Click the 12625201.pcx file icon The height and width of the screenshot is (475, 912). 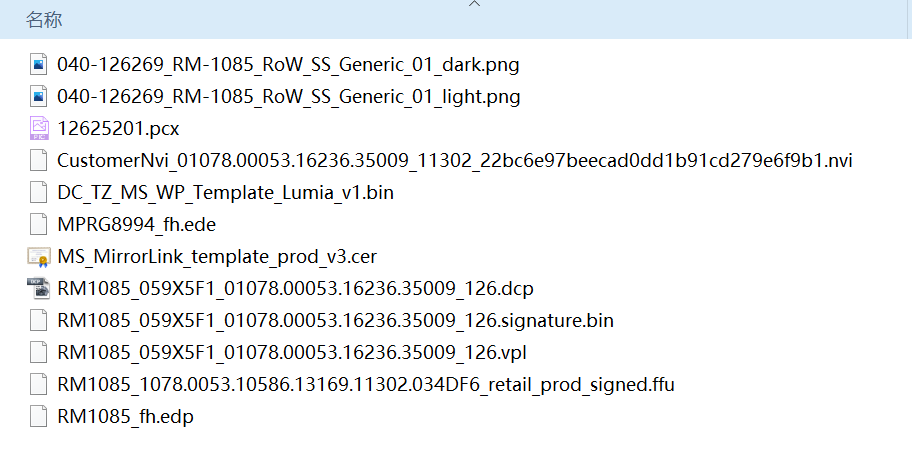click(x=39, y=128)
